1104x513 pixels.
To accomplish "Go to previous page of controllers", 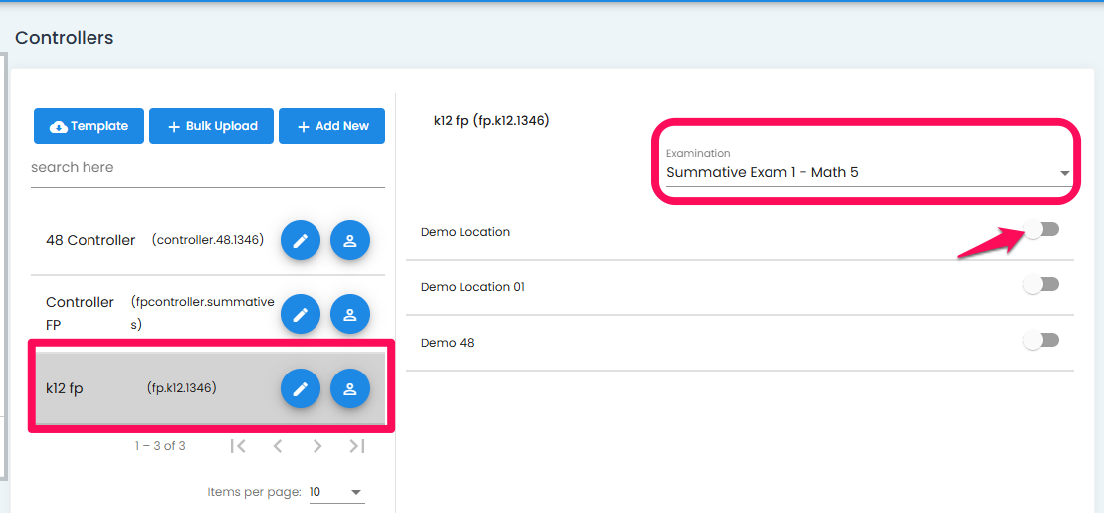I will tap(277, 445).
